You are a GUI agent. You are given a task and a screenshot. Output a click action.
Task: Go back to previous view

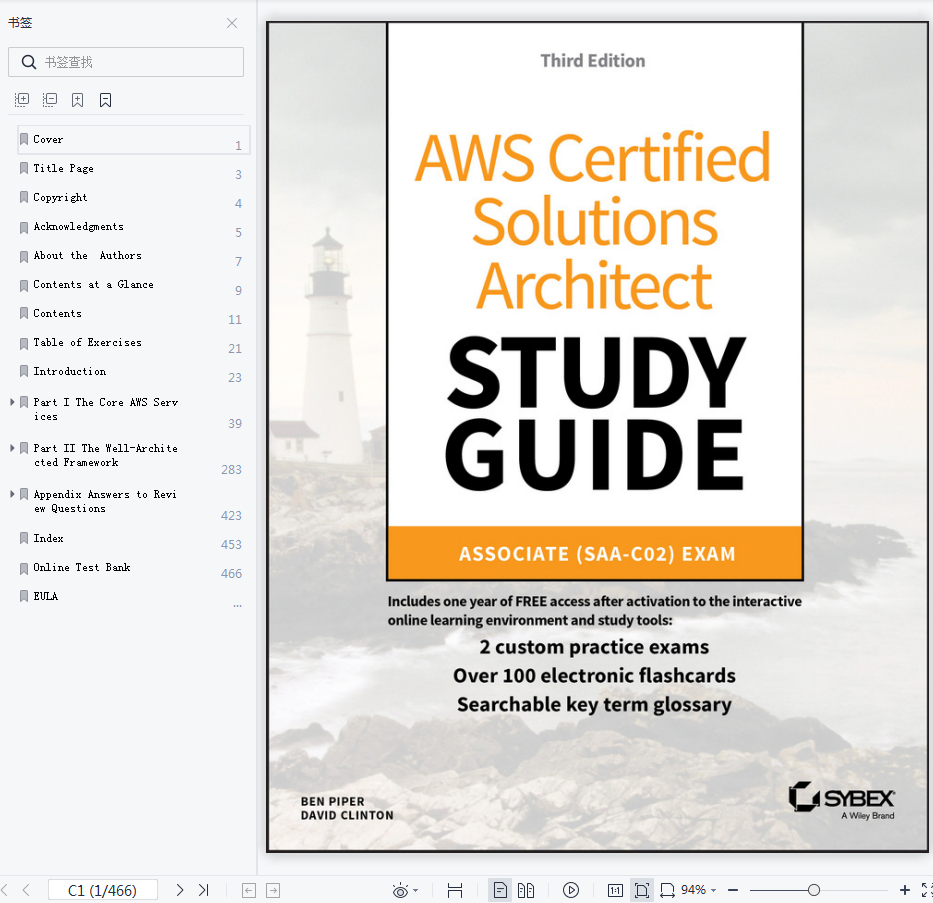[249, 891]
